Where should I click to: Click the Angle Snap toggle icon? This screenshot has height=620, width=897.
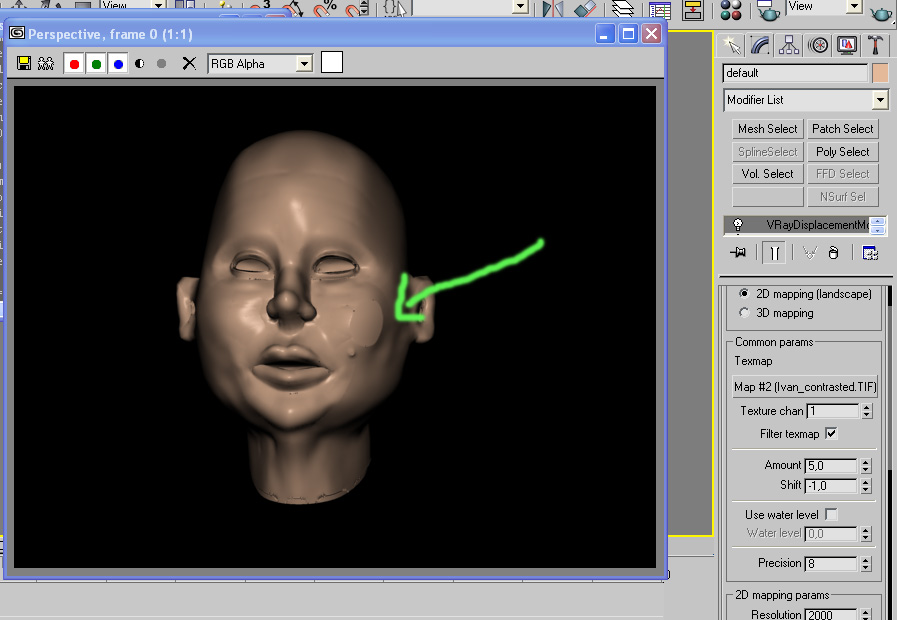(295, 7)
